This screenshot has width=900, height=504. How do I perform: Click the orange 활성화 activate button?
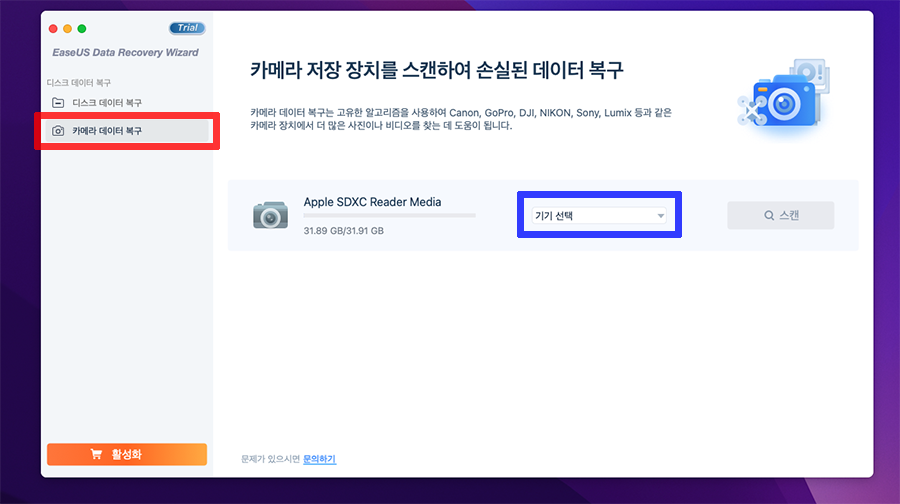[127, 454]
